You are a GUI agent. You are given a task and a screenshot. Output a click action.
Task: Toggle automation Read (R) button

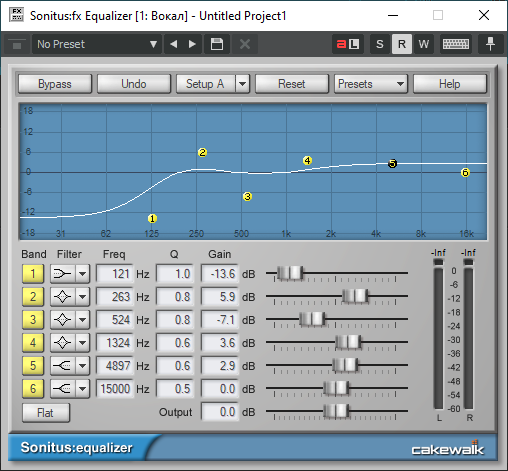pos(402,44)
